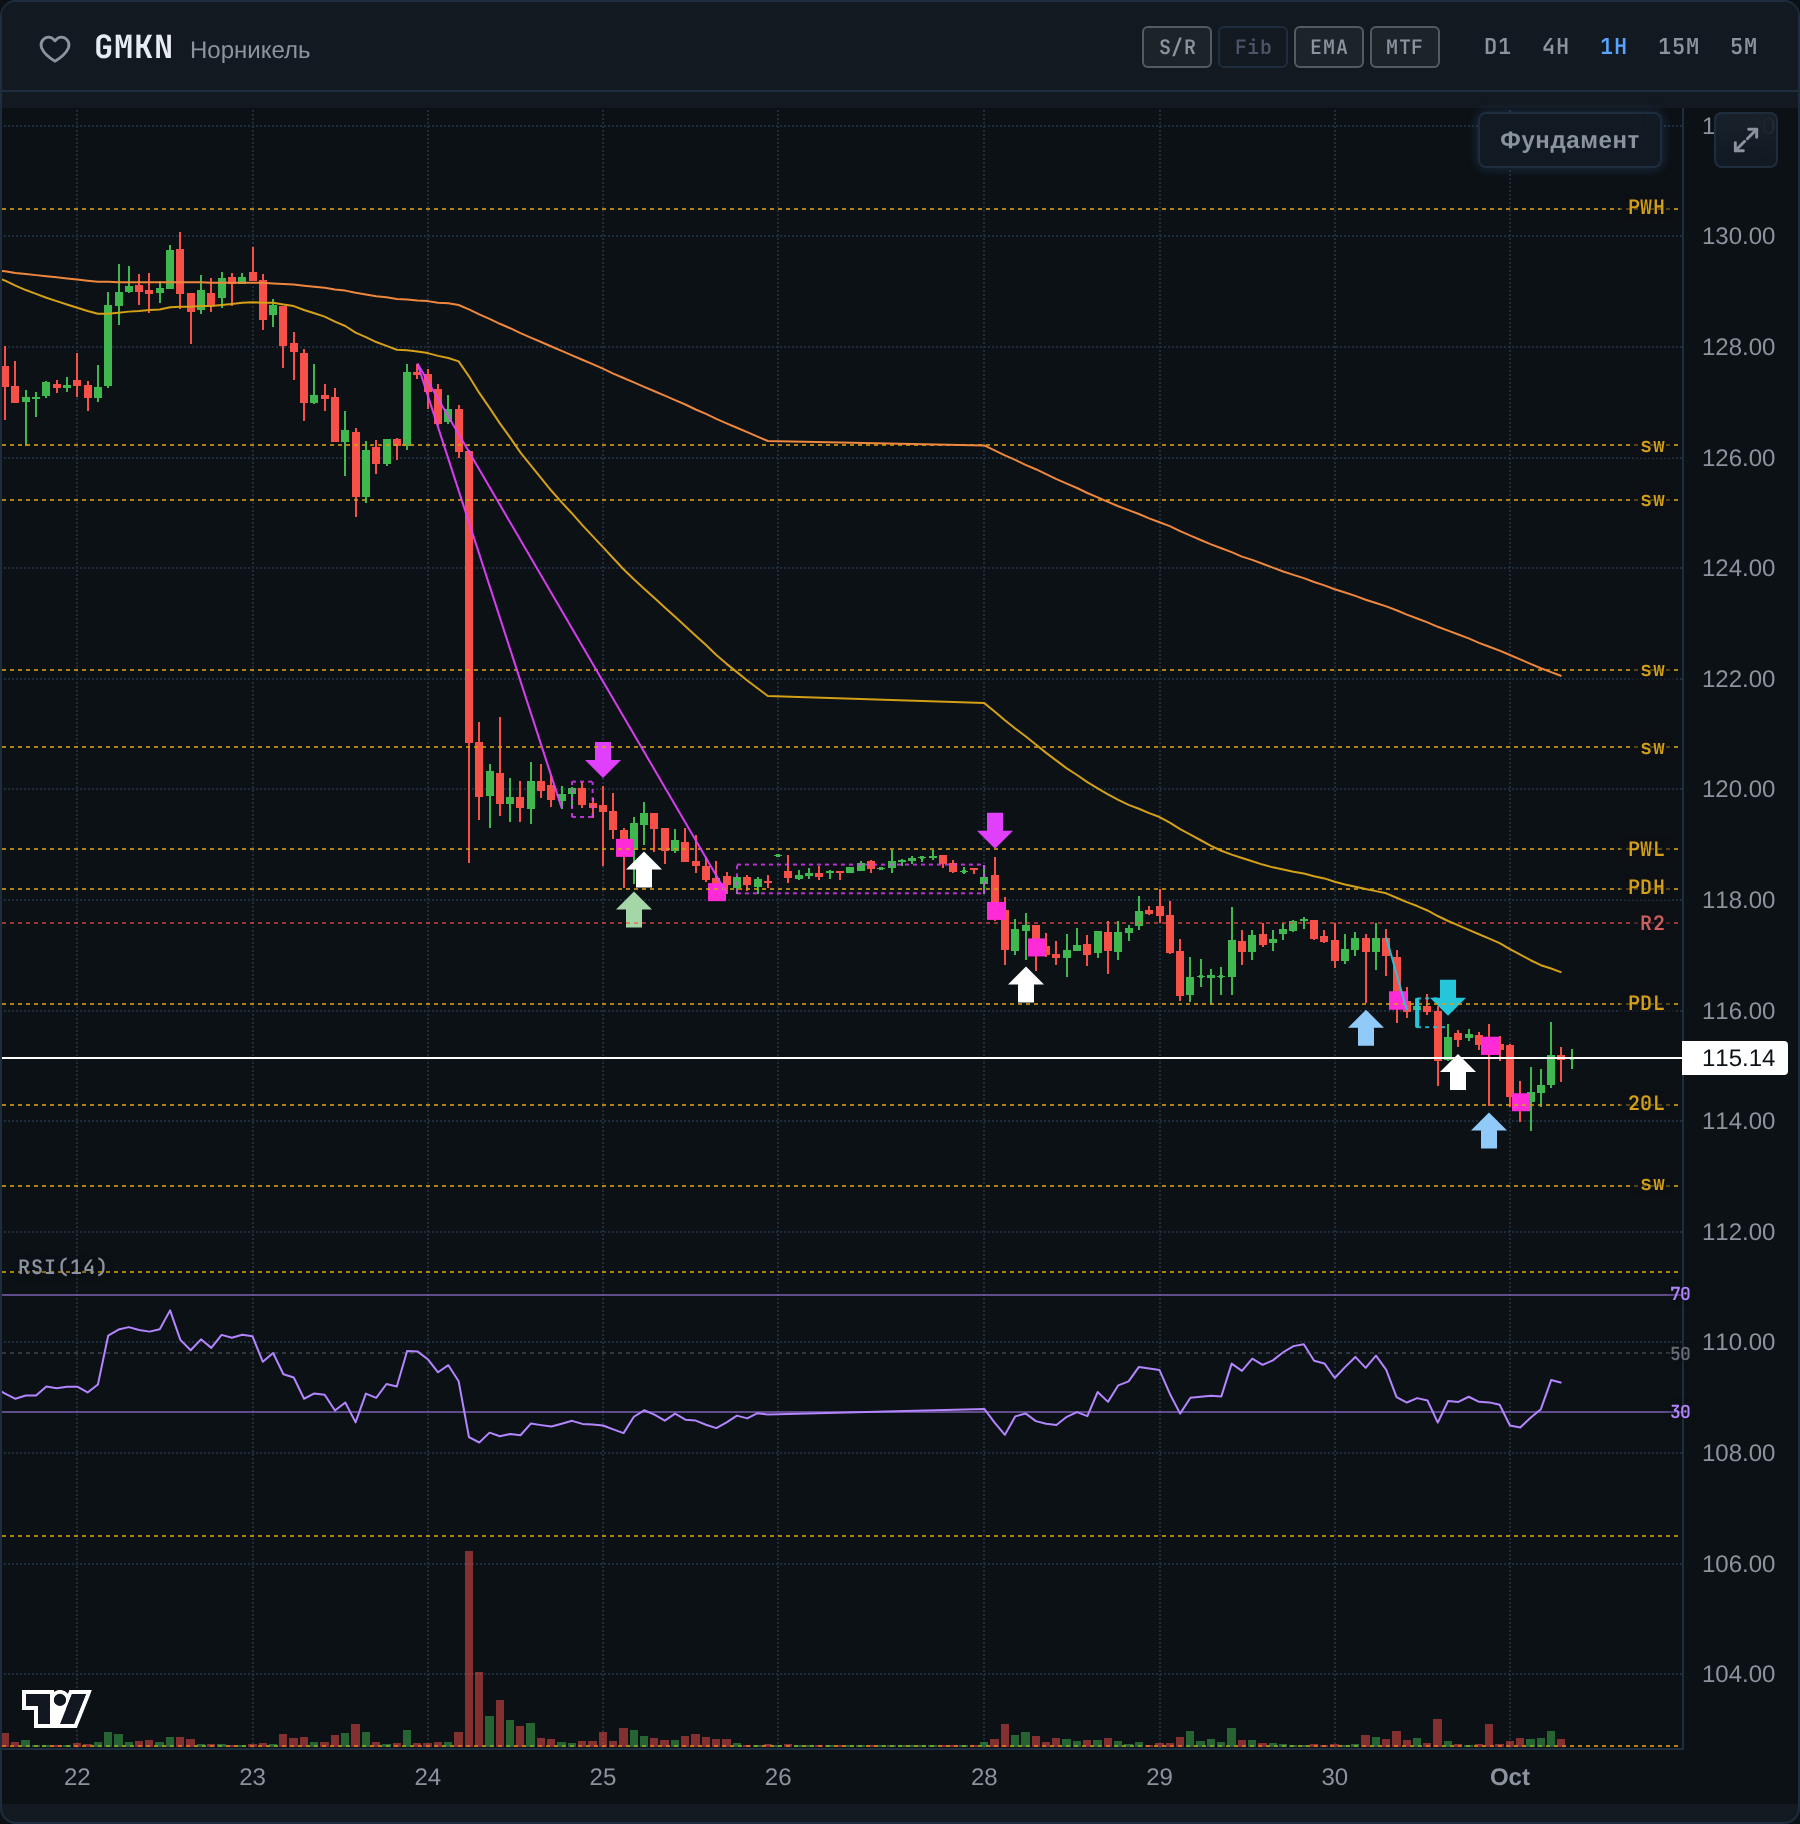
Task: Add GMKN to favorites with the heart icon
Action: coord(54,48)
